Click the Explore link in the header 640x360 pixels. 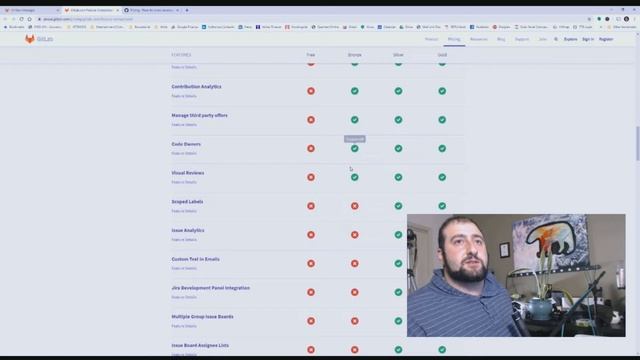pyautogui.click(x=571, y=39)
